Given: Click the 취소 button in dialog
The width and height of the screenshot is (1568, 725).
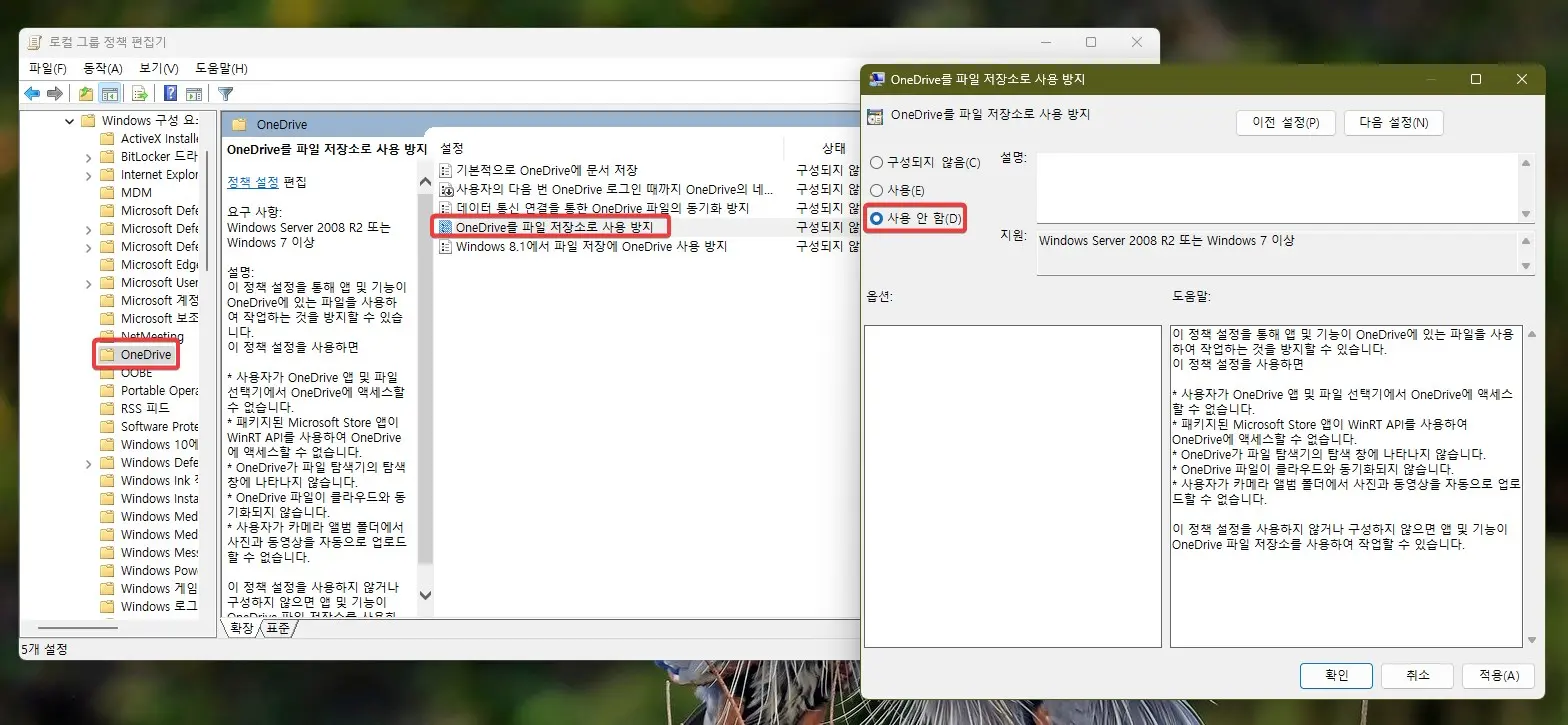Looking at the screenshot, I should coord(1417,675).
